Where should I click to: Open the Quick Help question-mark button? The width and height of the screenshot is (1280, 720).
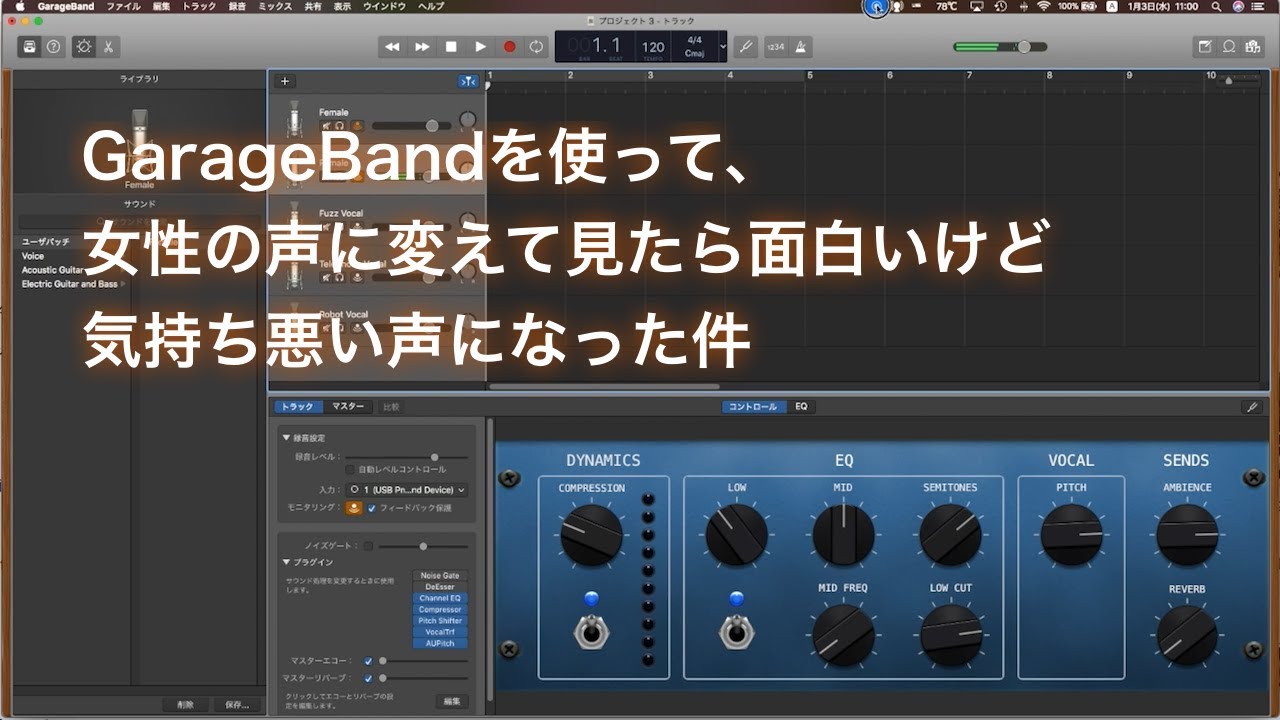click(x=53, y=46)
